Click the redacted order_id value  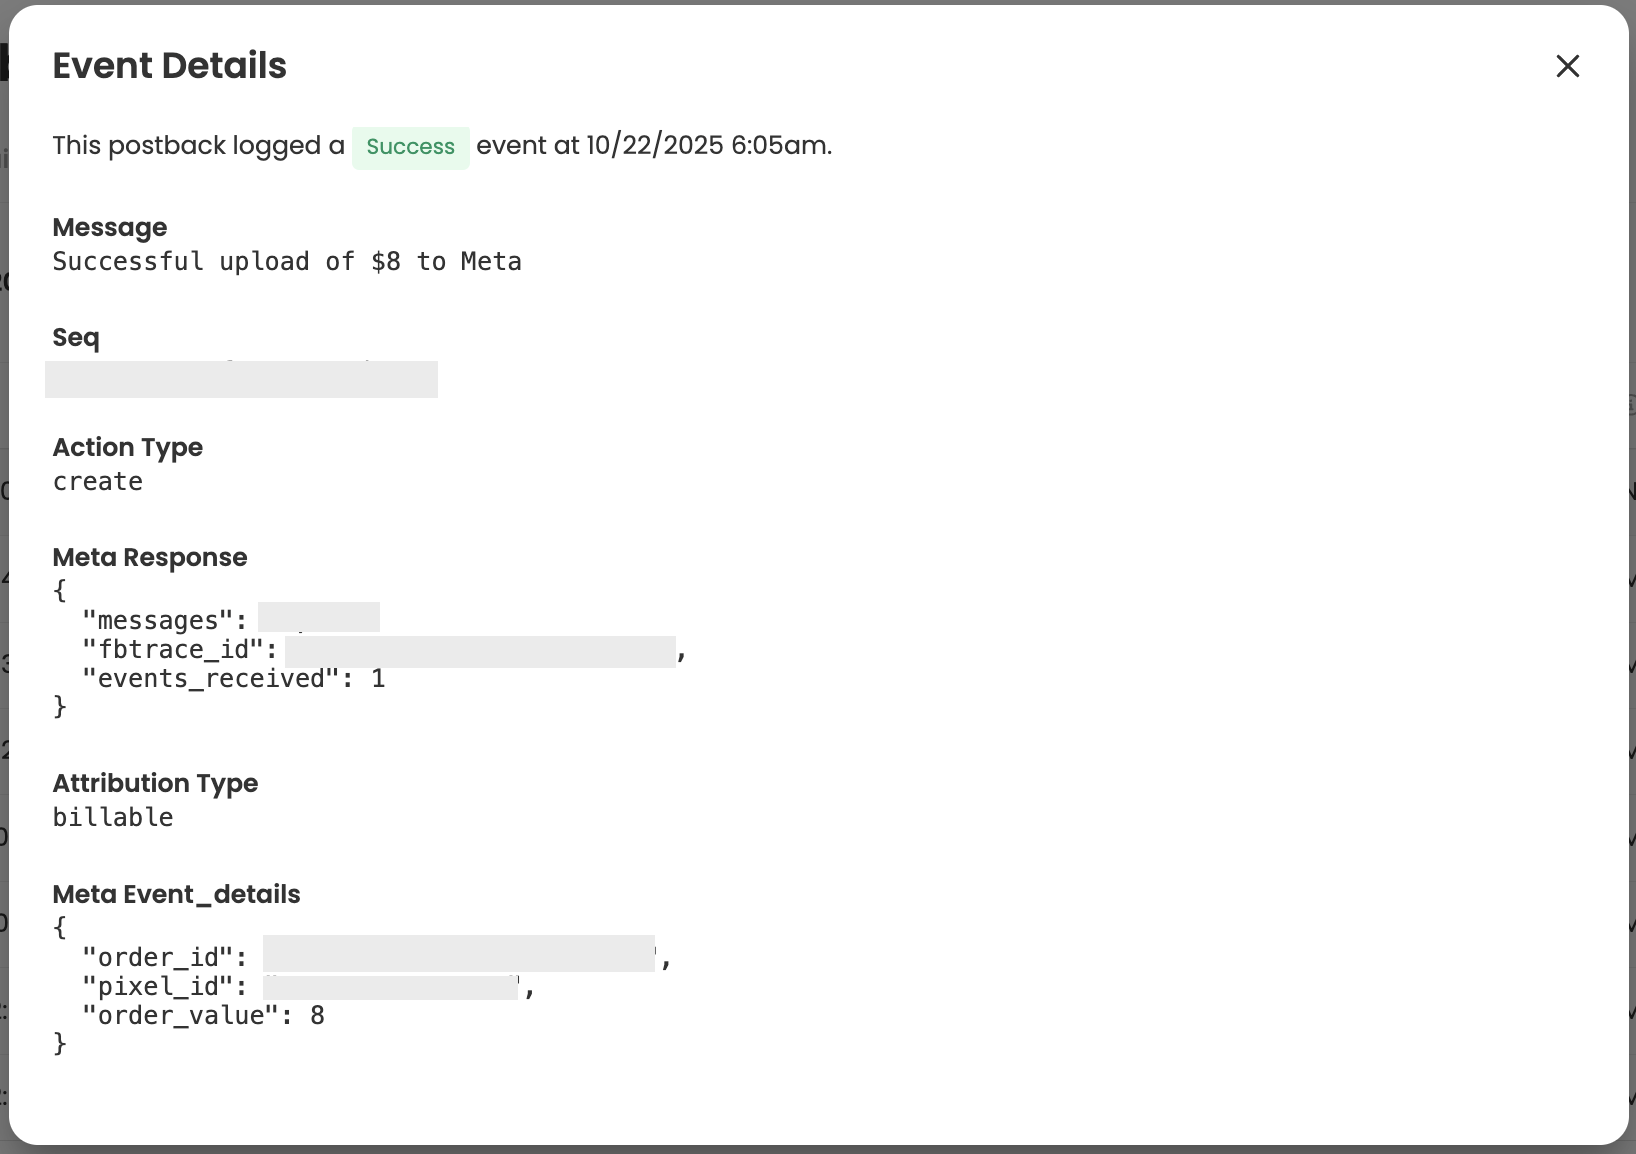(459, 954)
